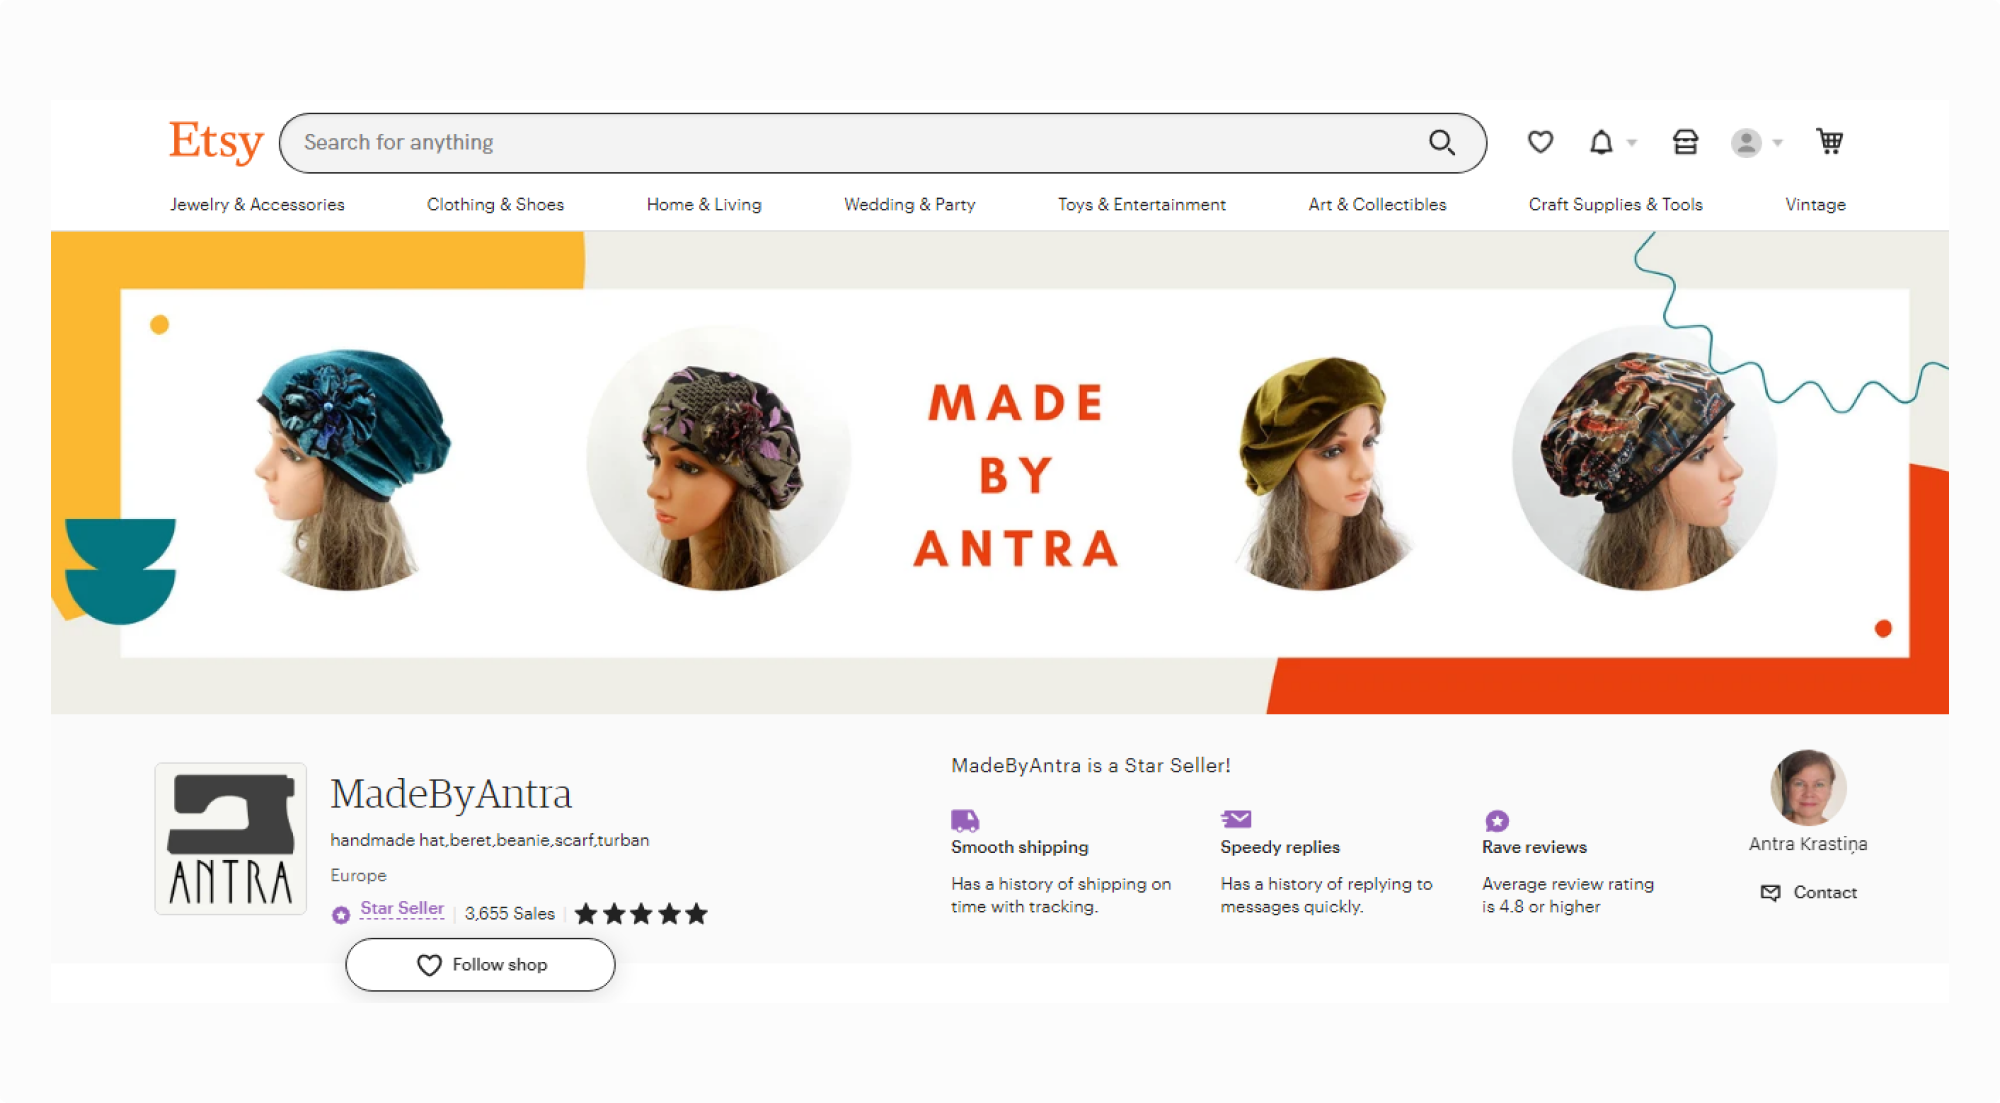
Task: Expand the account menu dropdown arrow
Action: click(x=1777, y=143)
